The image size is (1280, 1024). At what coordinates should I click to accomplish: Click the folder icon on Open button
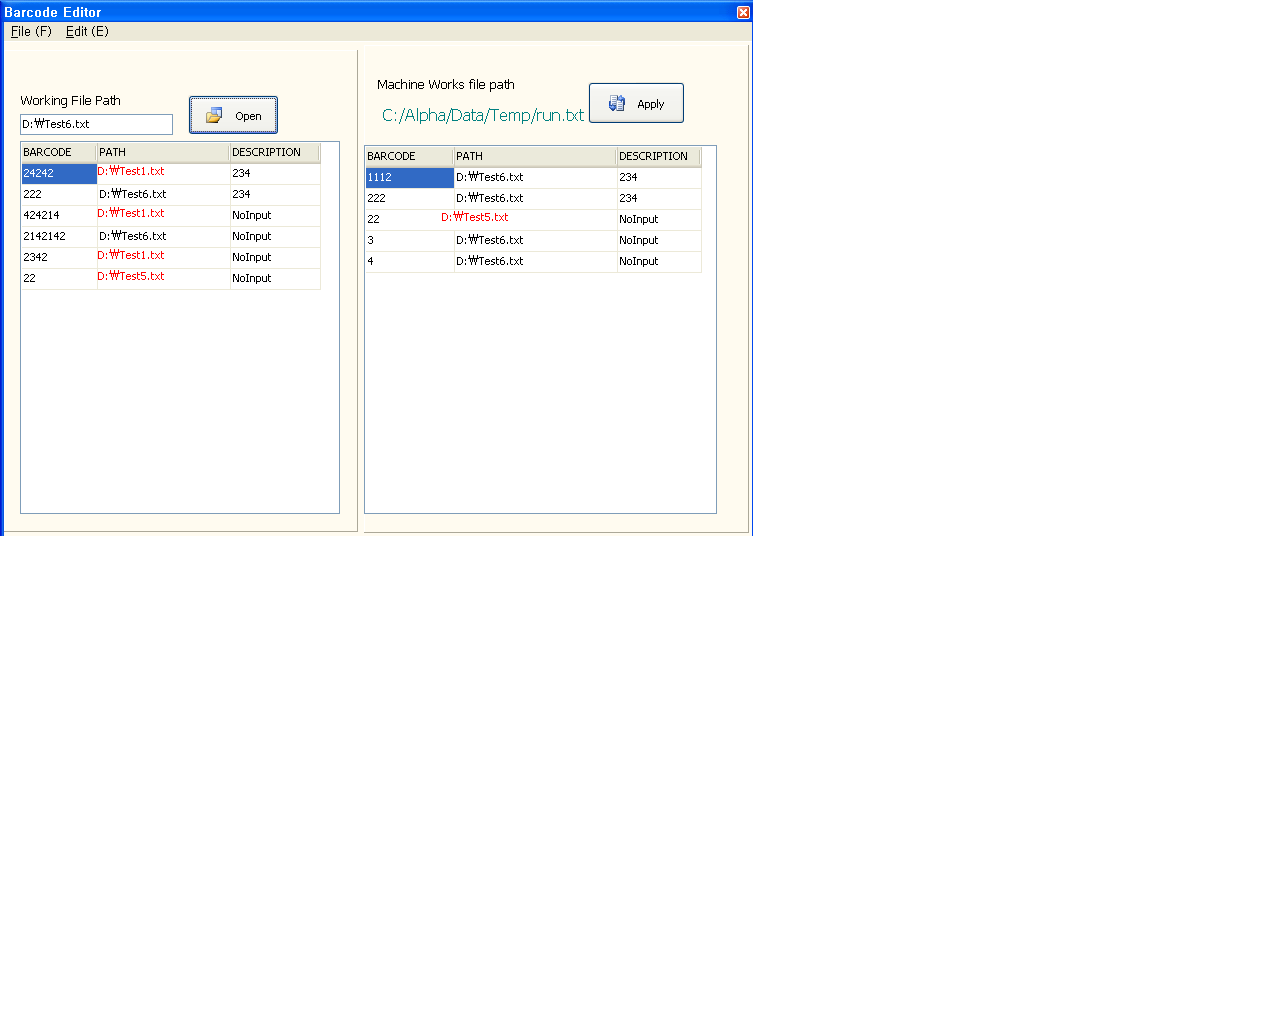pos(214,116)
